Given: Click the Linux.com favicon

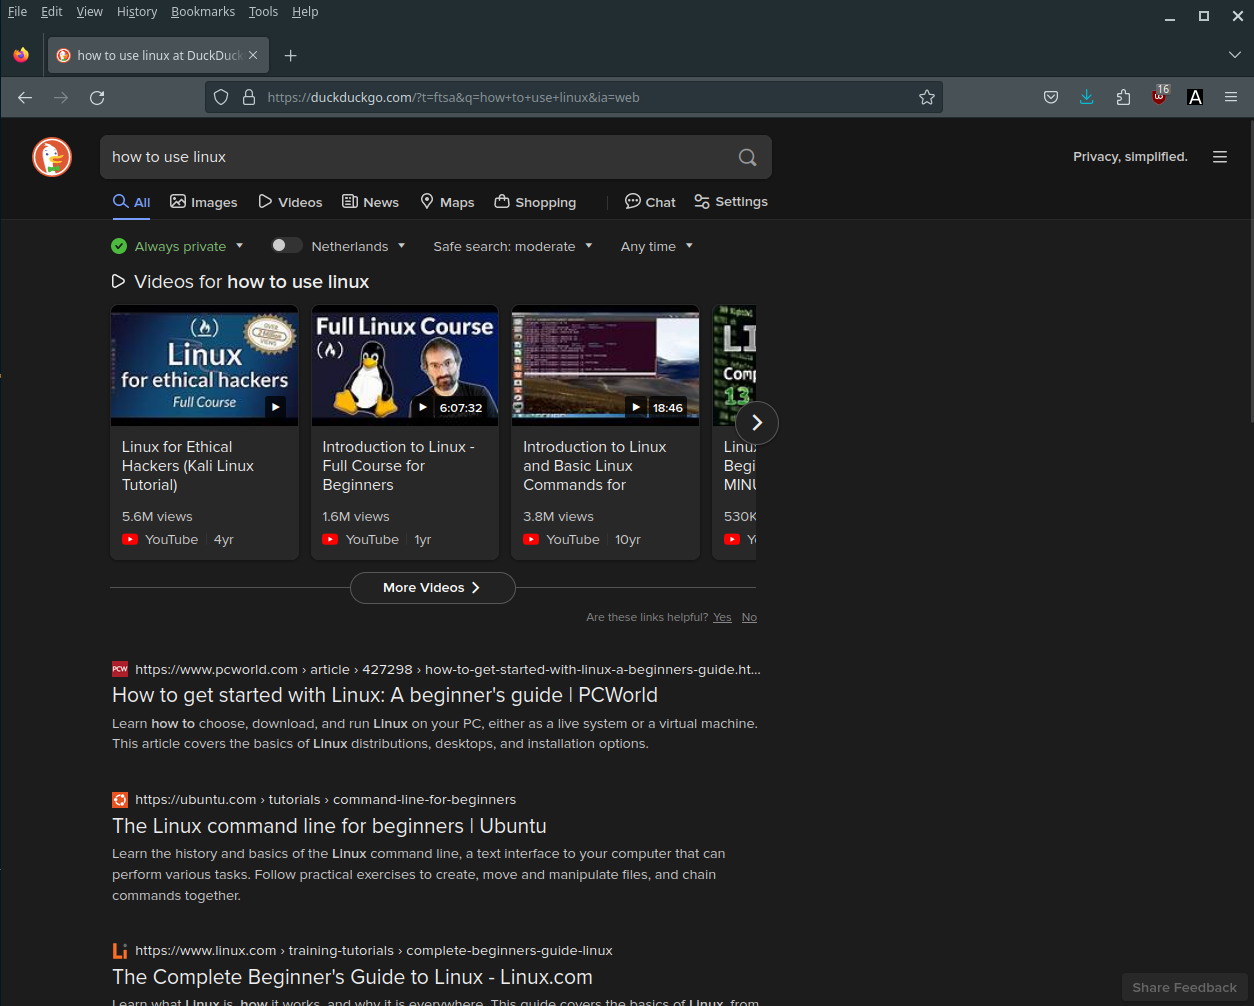Looking at the screenshot, I should (x=120, y=950).
